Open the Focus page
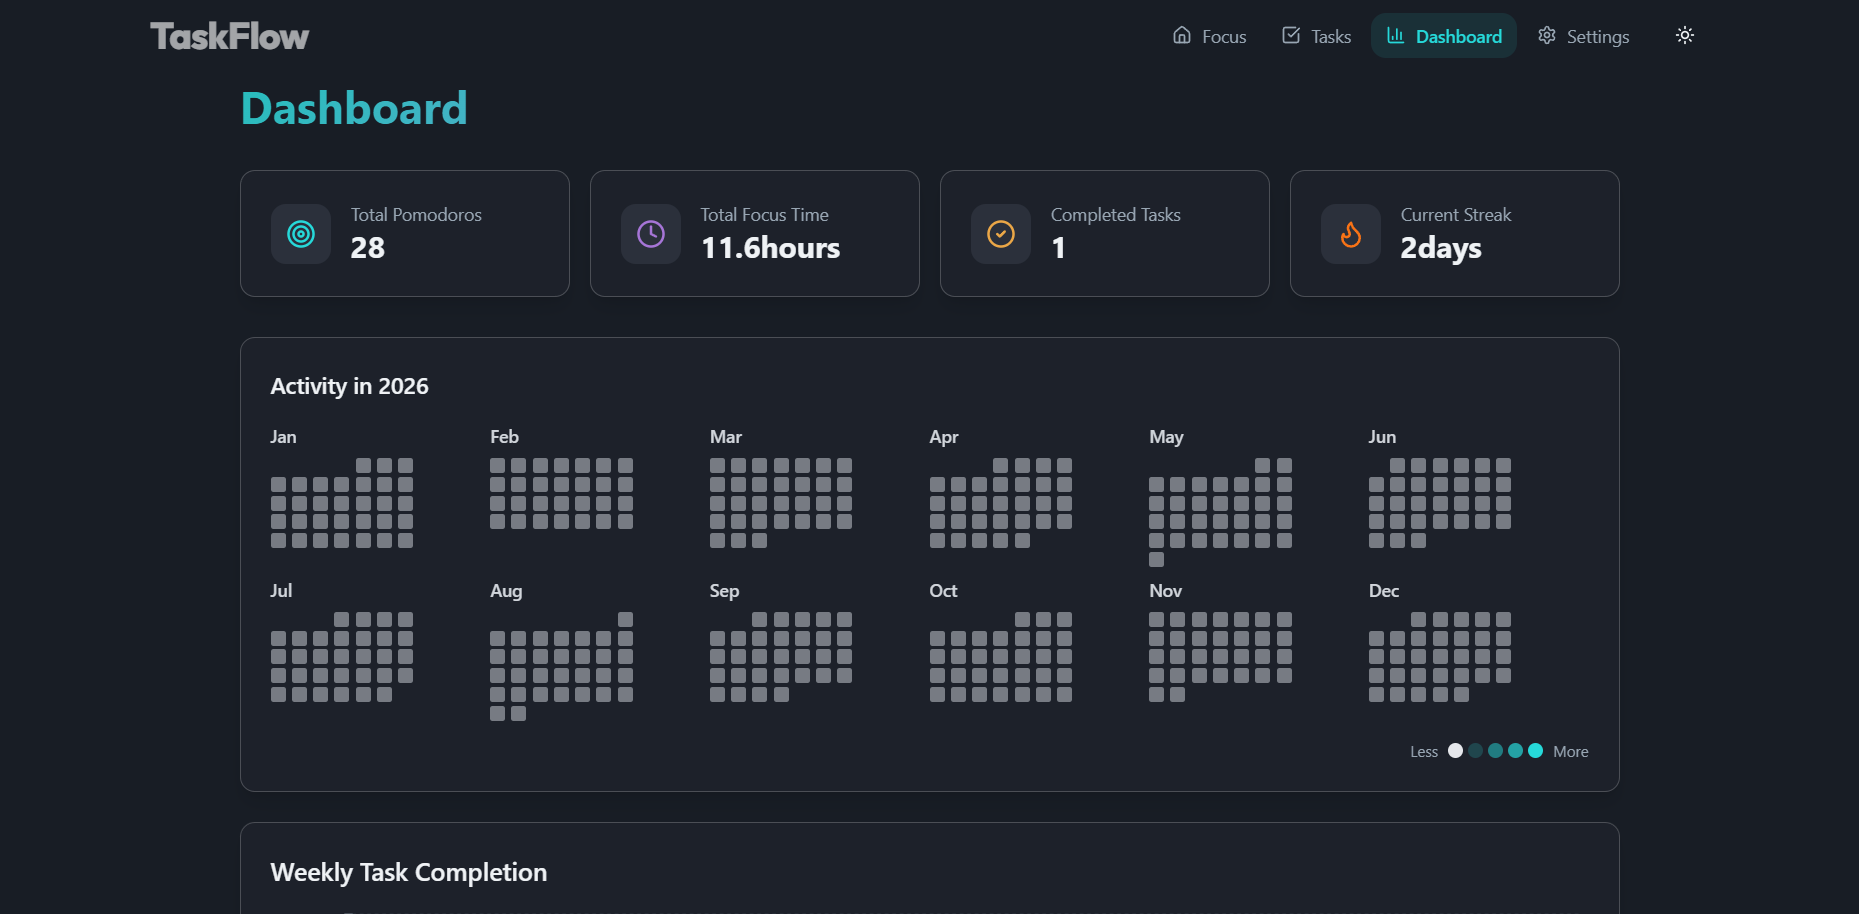Screen dimensions: 1859x914 1209,36
